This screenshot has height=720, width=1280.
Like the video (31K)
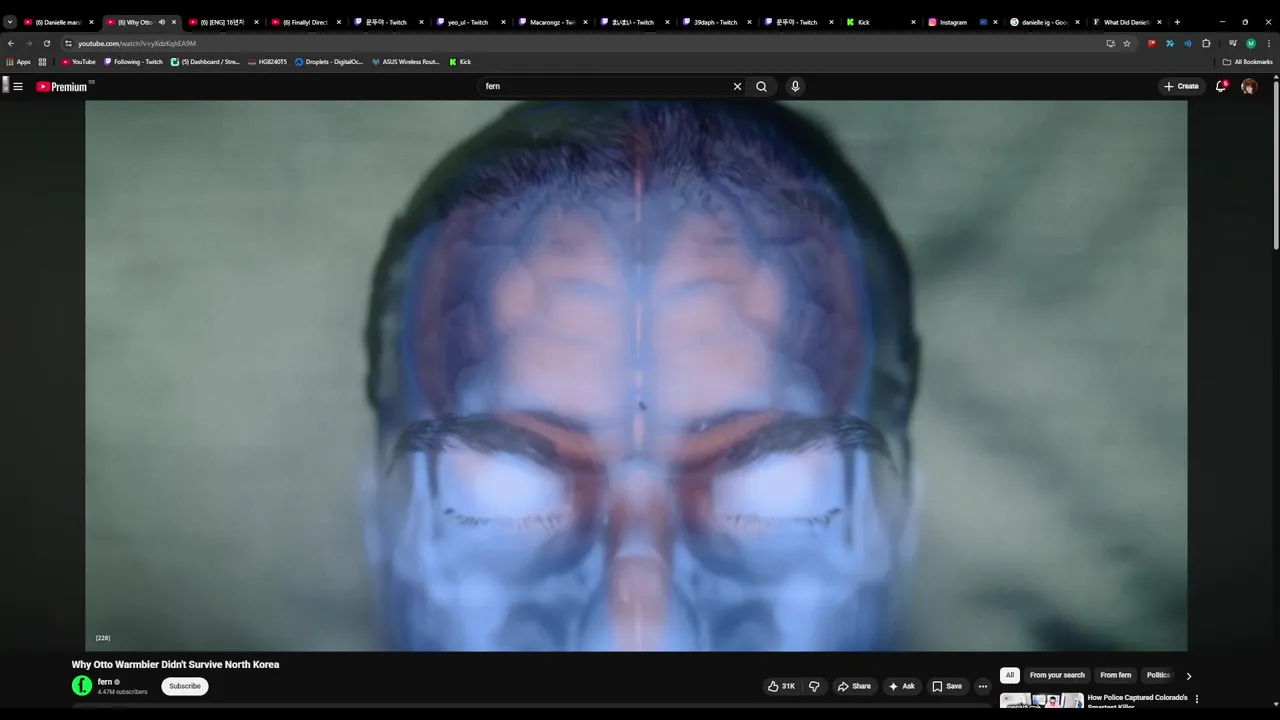point(781,686)
